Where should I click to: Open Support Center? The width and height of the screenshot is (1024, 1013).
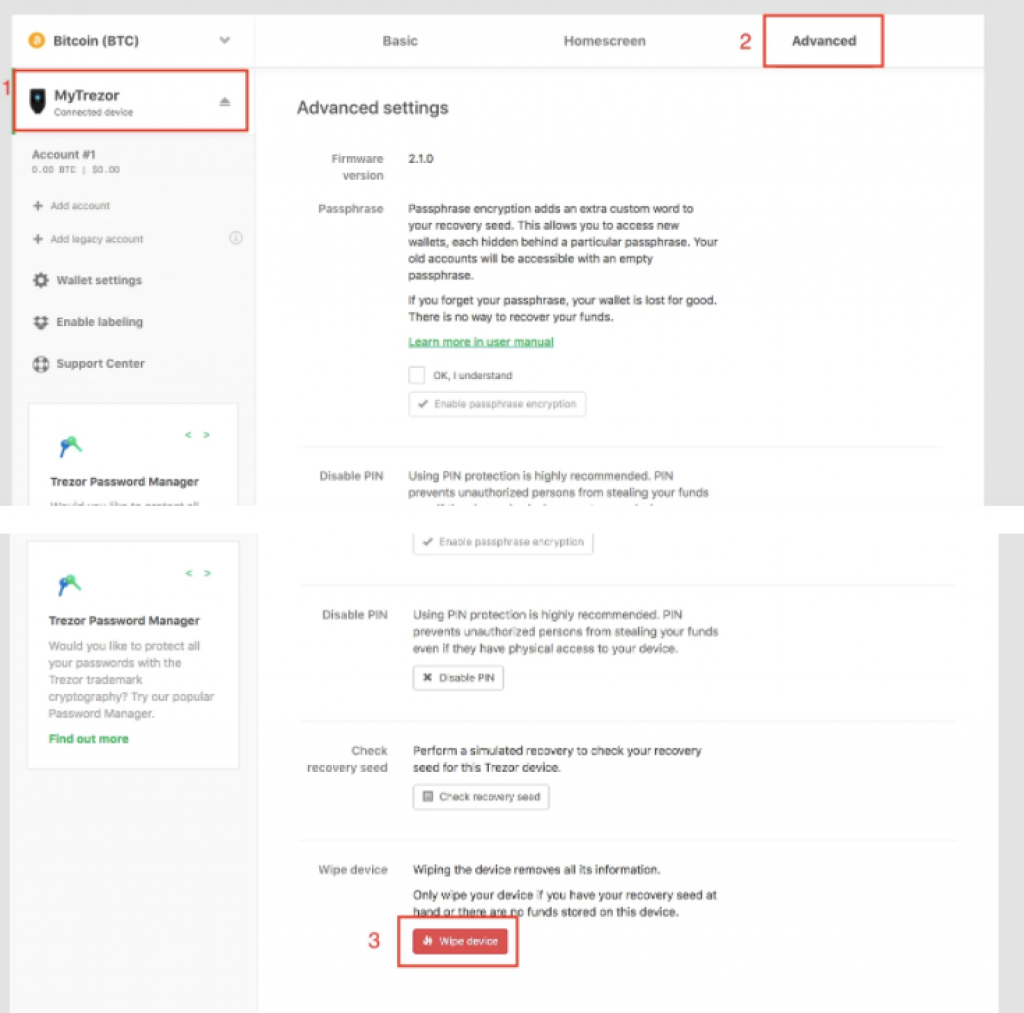pos(100,363)
